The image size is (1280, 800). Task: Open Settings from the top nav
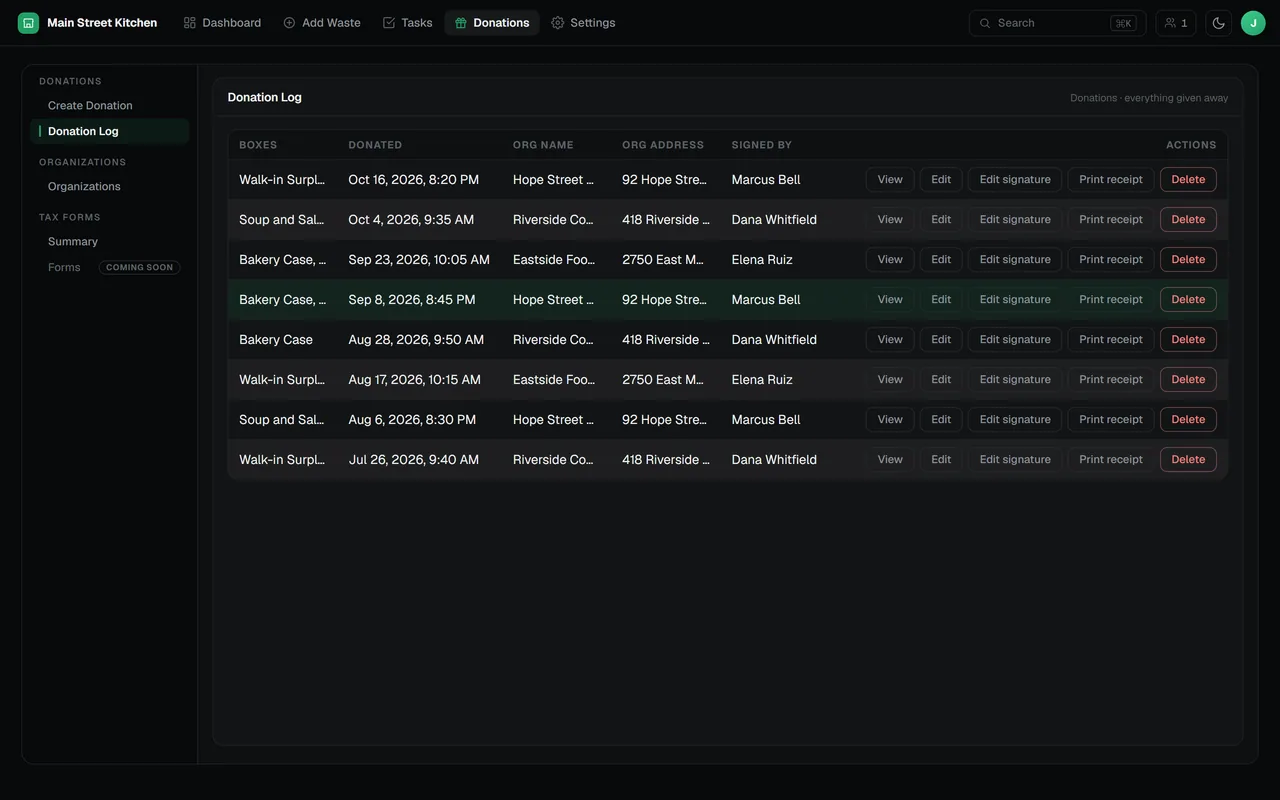tap(583, 23)
